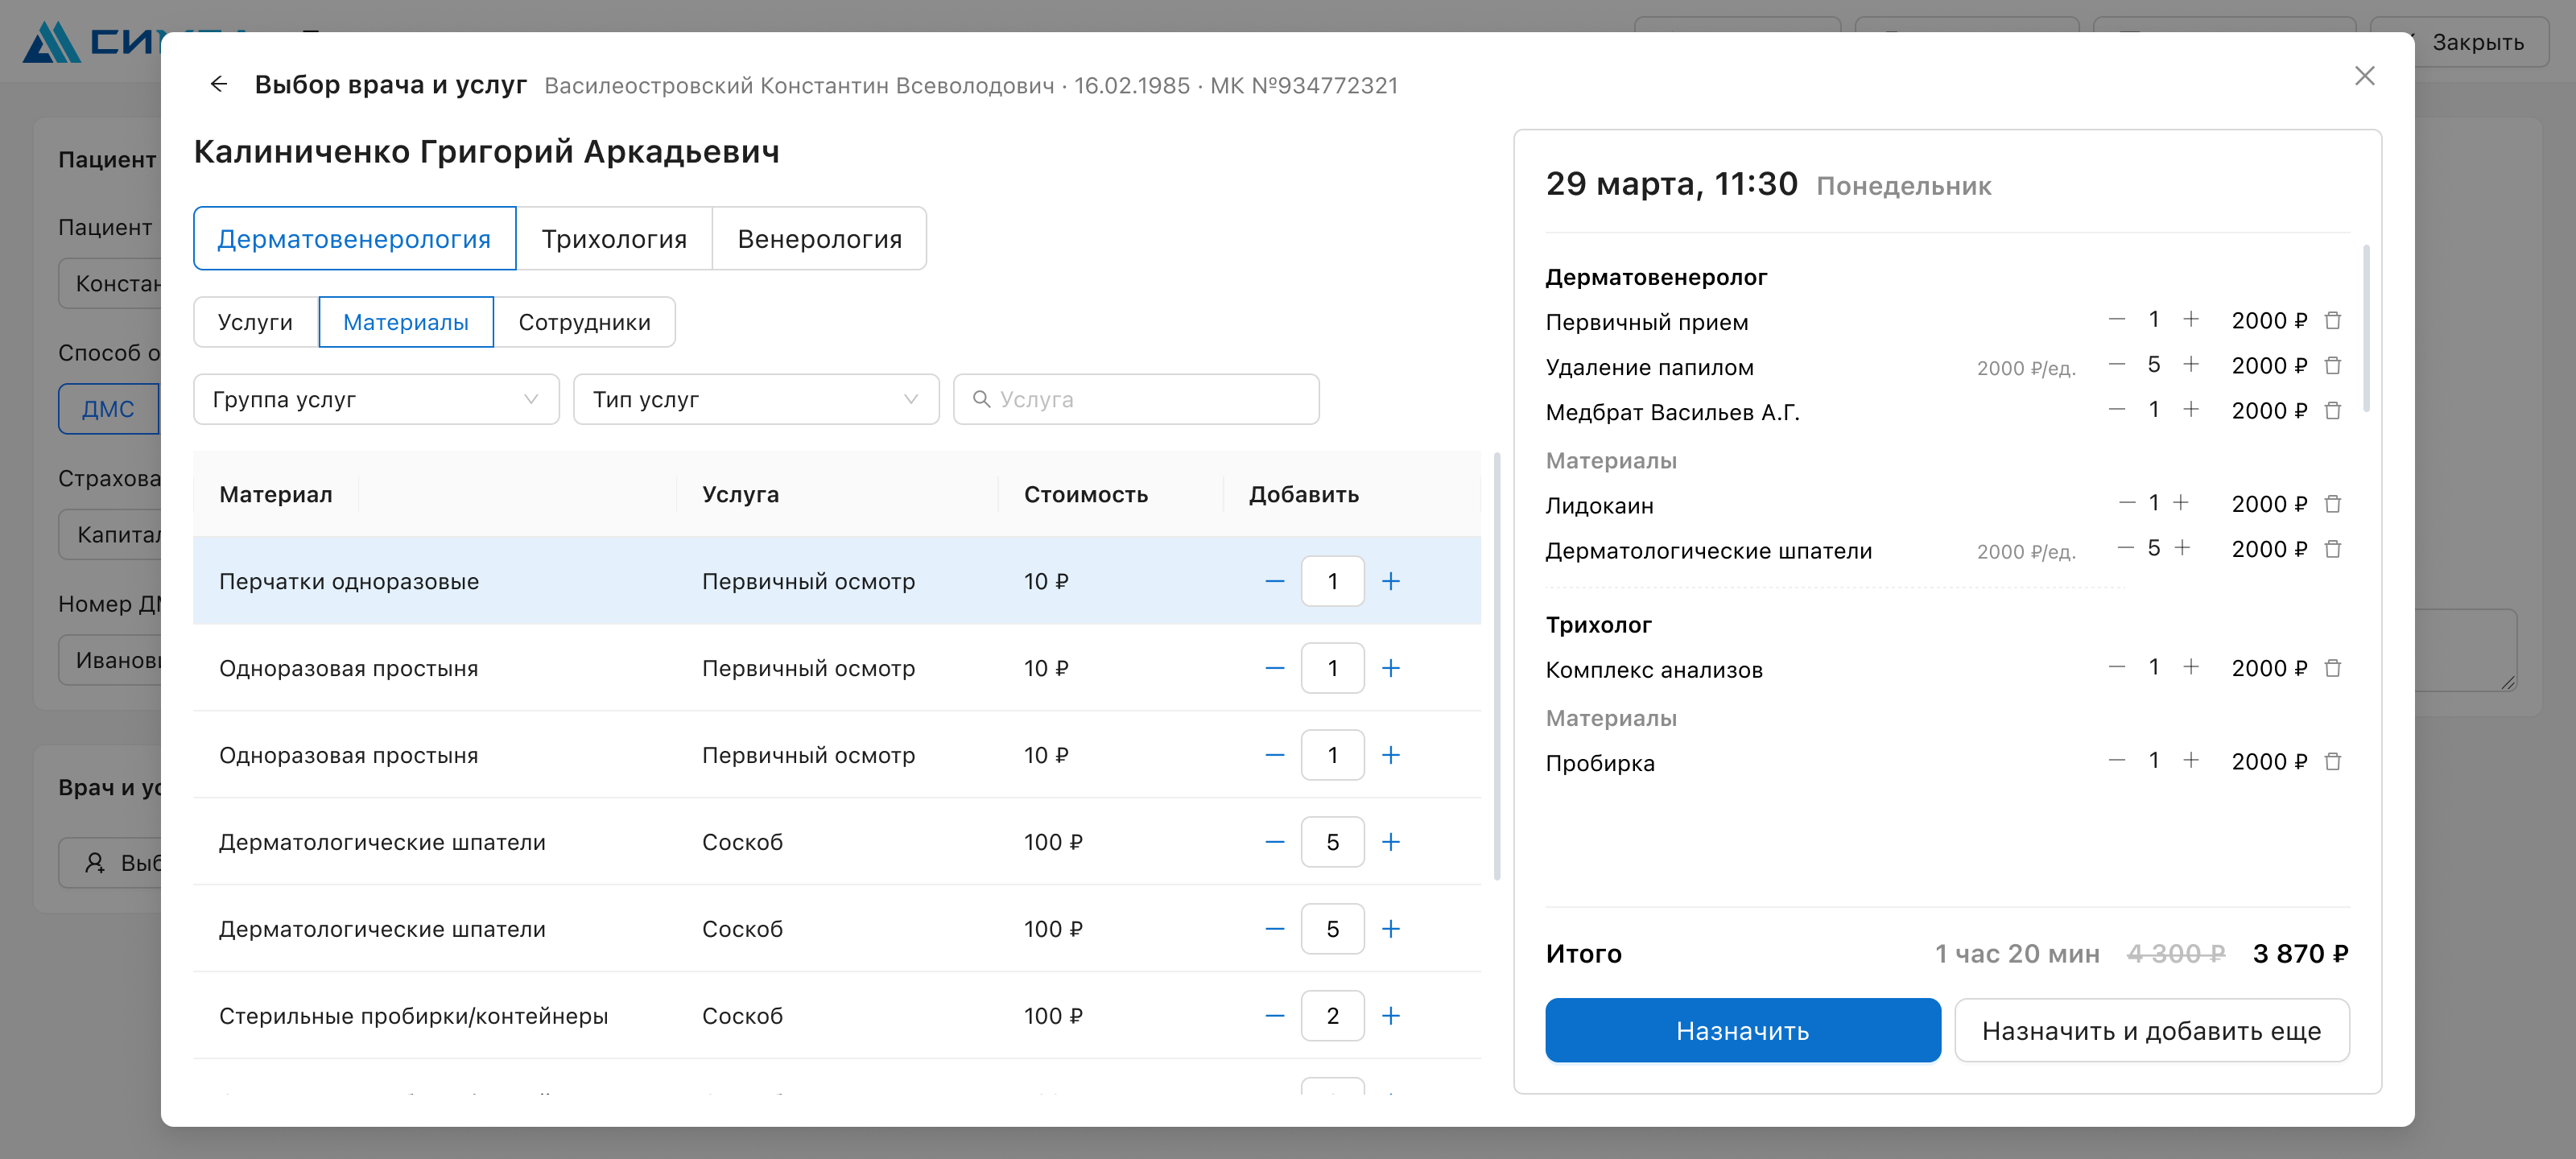
Task: Expand the Тип услуг dropdown
Action: 756,399
